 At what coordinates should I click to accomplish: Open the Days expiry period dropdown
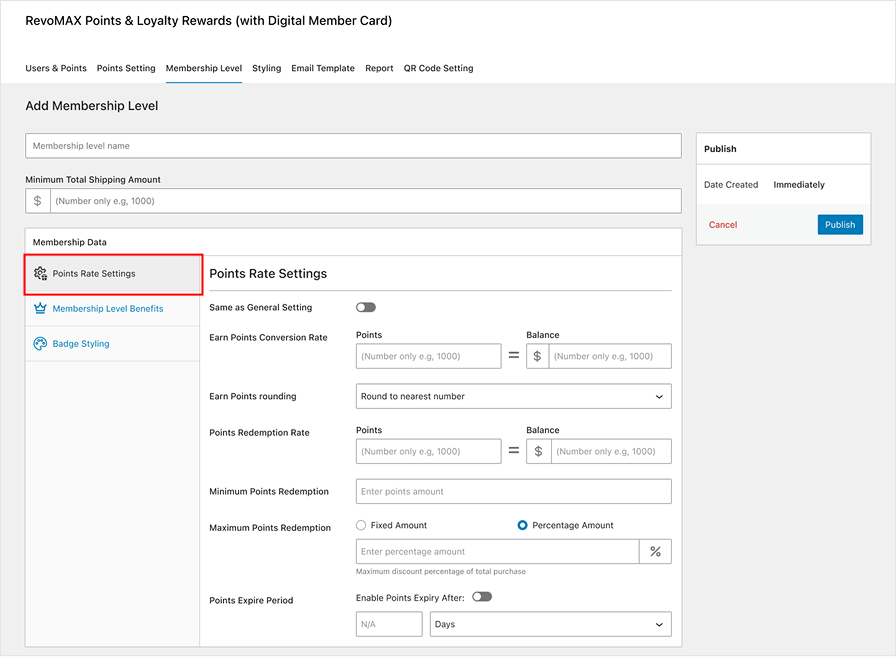(550, 625)
